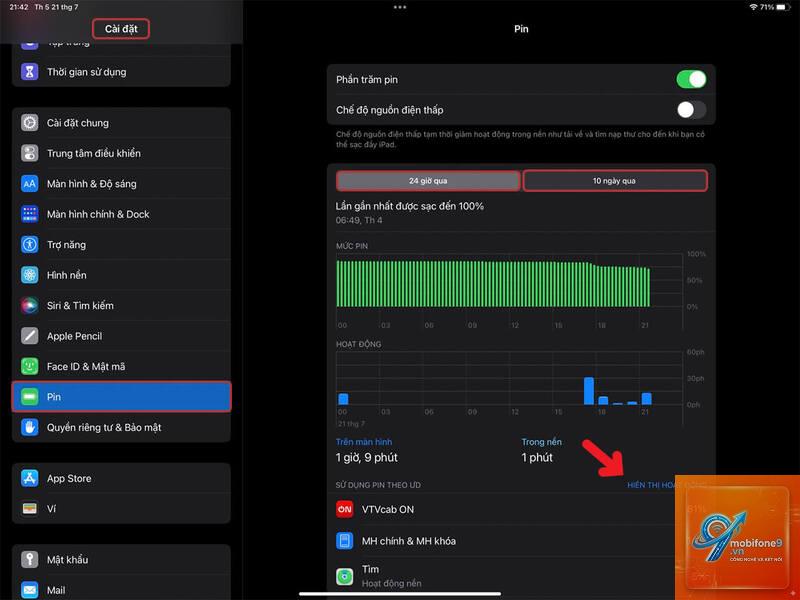800x600 pixels.
Task: Open Màn hình & Độ sáng settings
Action: pos(121,184)
